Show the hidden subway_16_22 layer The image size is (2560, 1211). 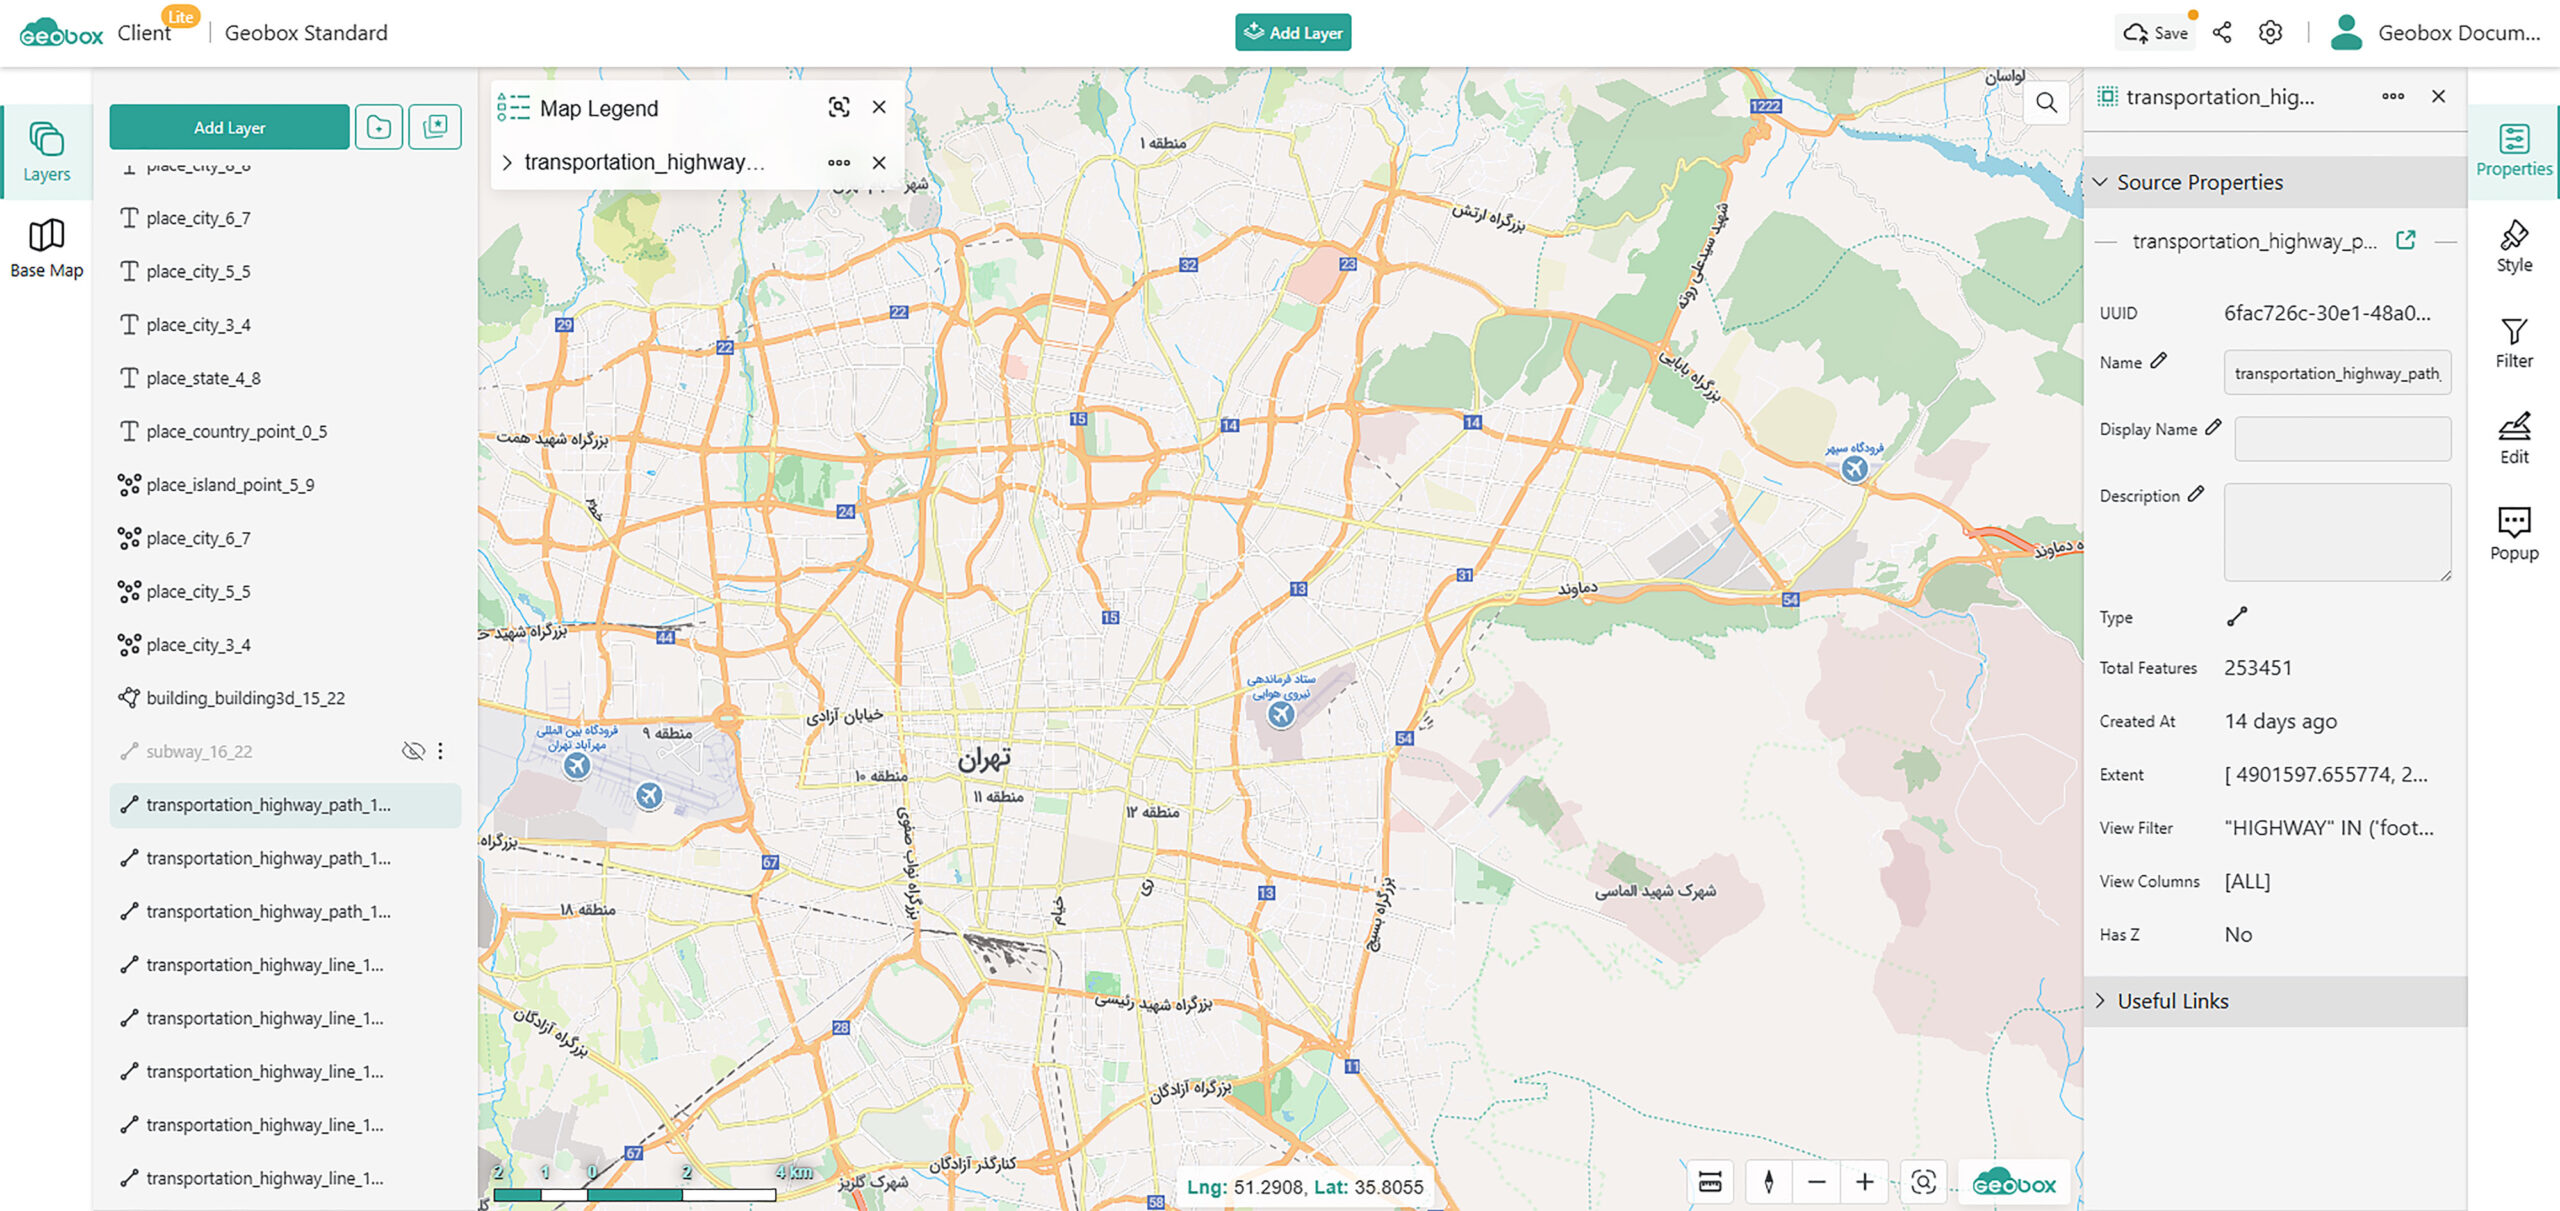[x=412, y=751]
